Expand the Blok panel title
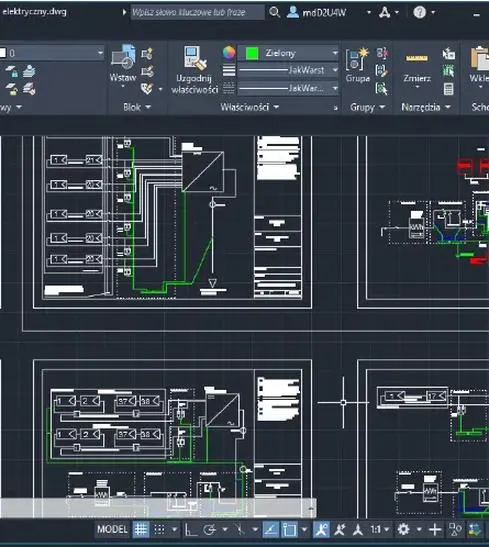The height and width of the screenshot is (547, 489). (x=137, y=107)
